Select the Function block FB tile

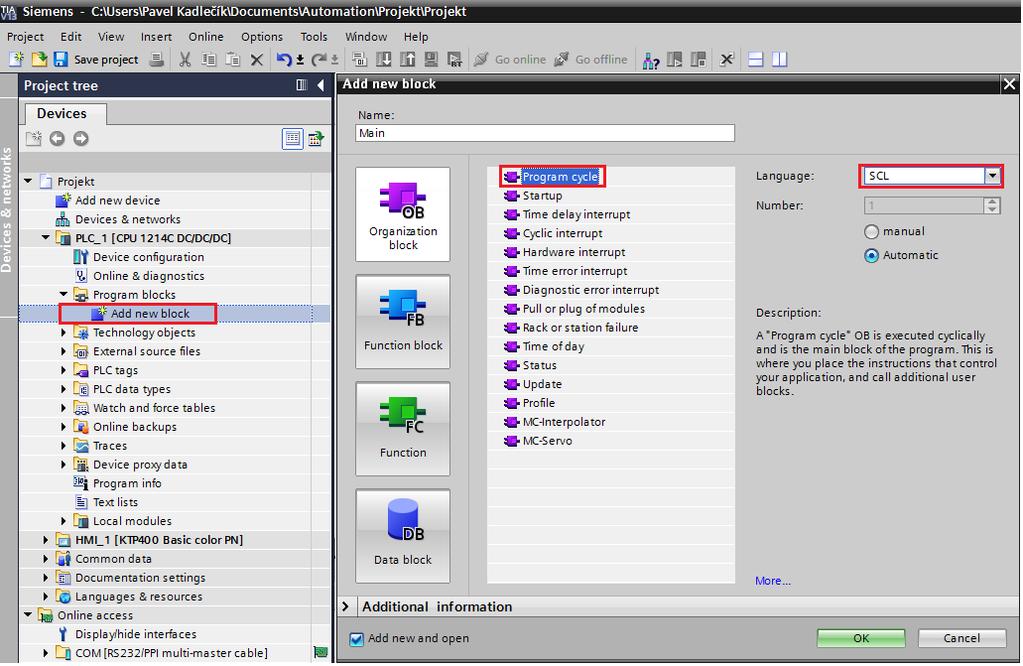point(403,322)
